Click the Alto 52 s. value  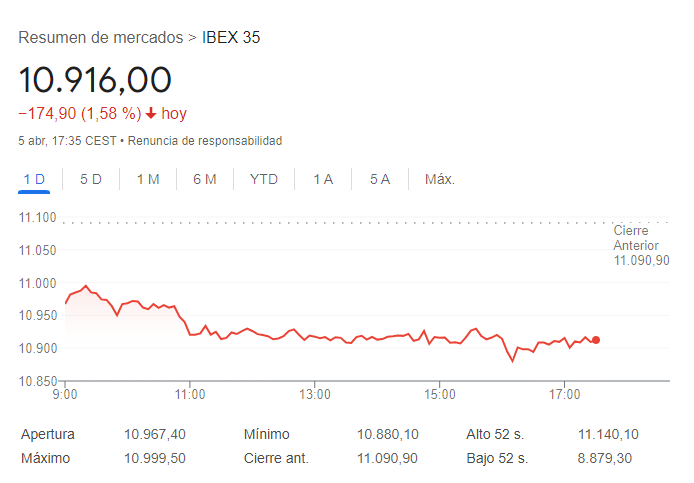pos(608,434)
